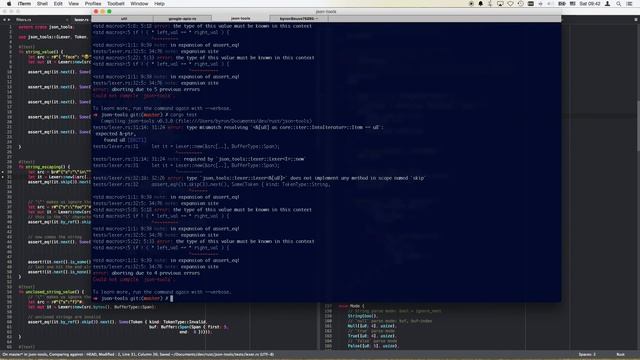The width and height of the screenshot is (640, 360).
Task: Click the editor dropdown arrow at far right of tabs
Action: 636,20
